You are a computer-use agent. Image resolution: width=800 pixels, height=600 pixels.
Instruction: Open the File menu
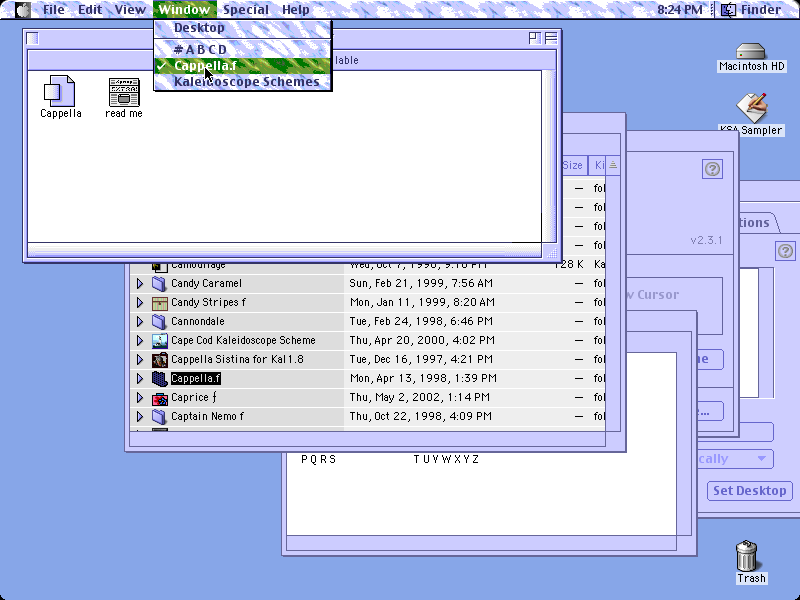point(54,10)
